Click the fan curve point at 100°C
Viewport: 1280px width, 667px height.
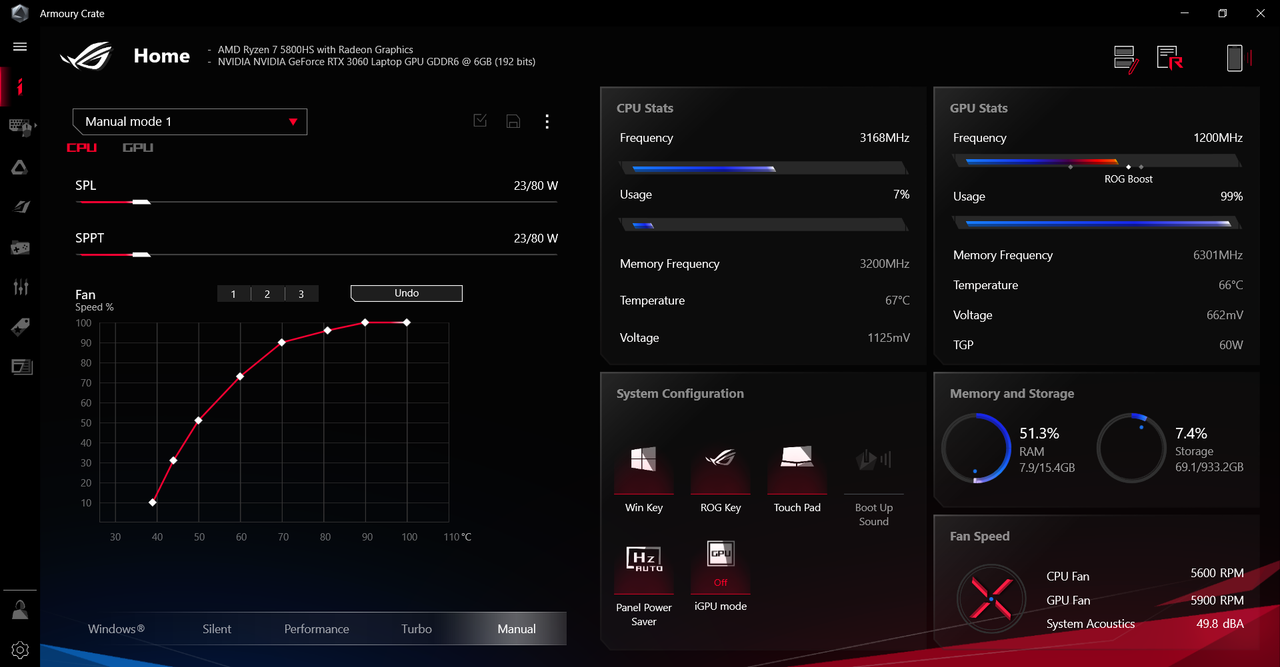(x=407, y=322)
